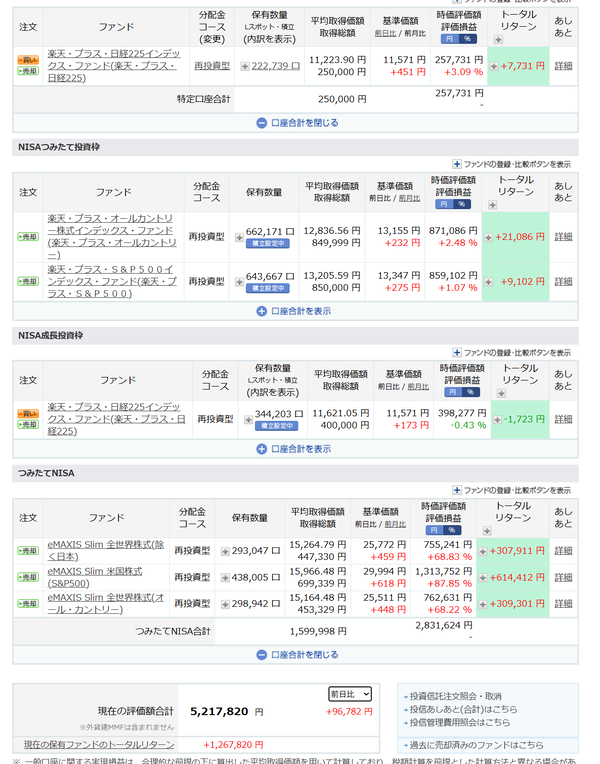Switch つみたてNISA table valuation to %

[x=452, y=530]
